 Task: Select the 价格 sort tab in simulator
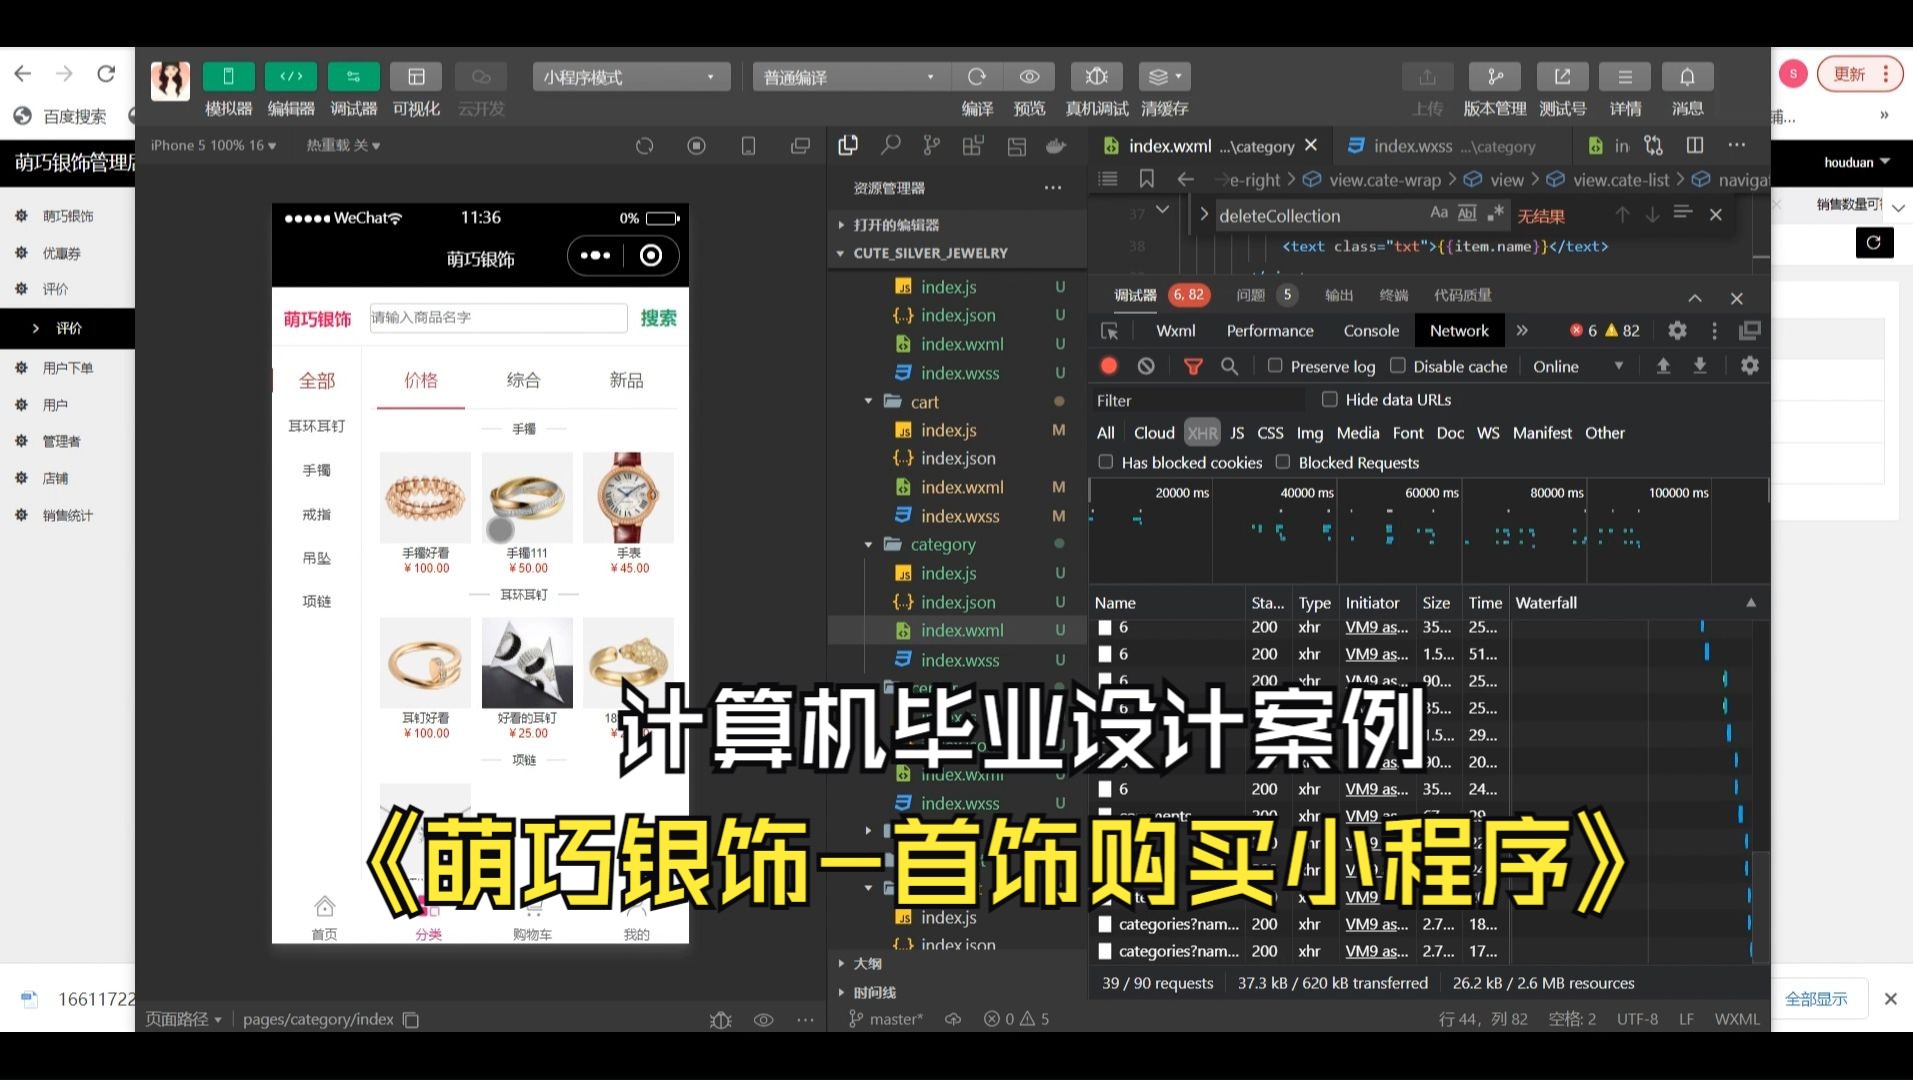[x=421, y=380]
